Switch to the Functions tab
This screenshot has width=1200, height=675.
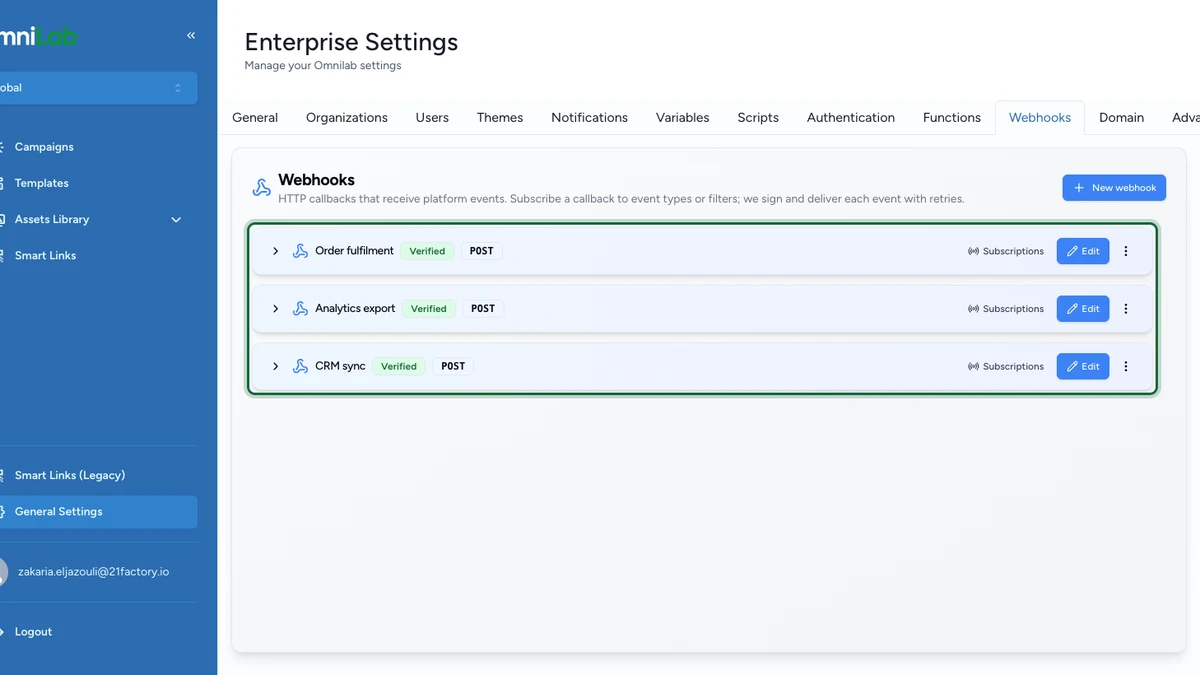coord(952,117)
